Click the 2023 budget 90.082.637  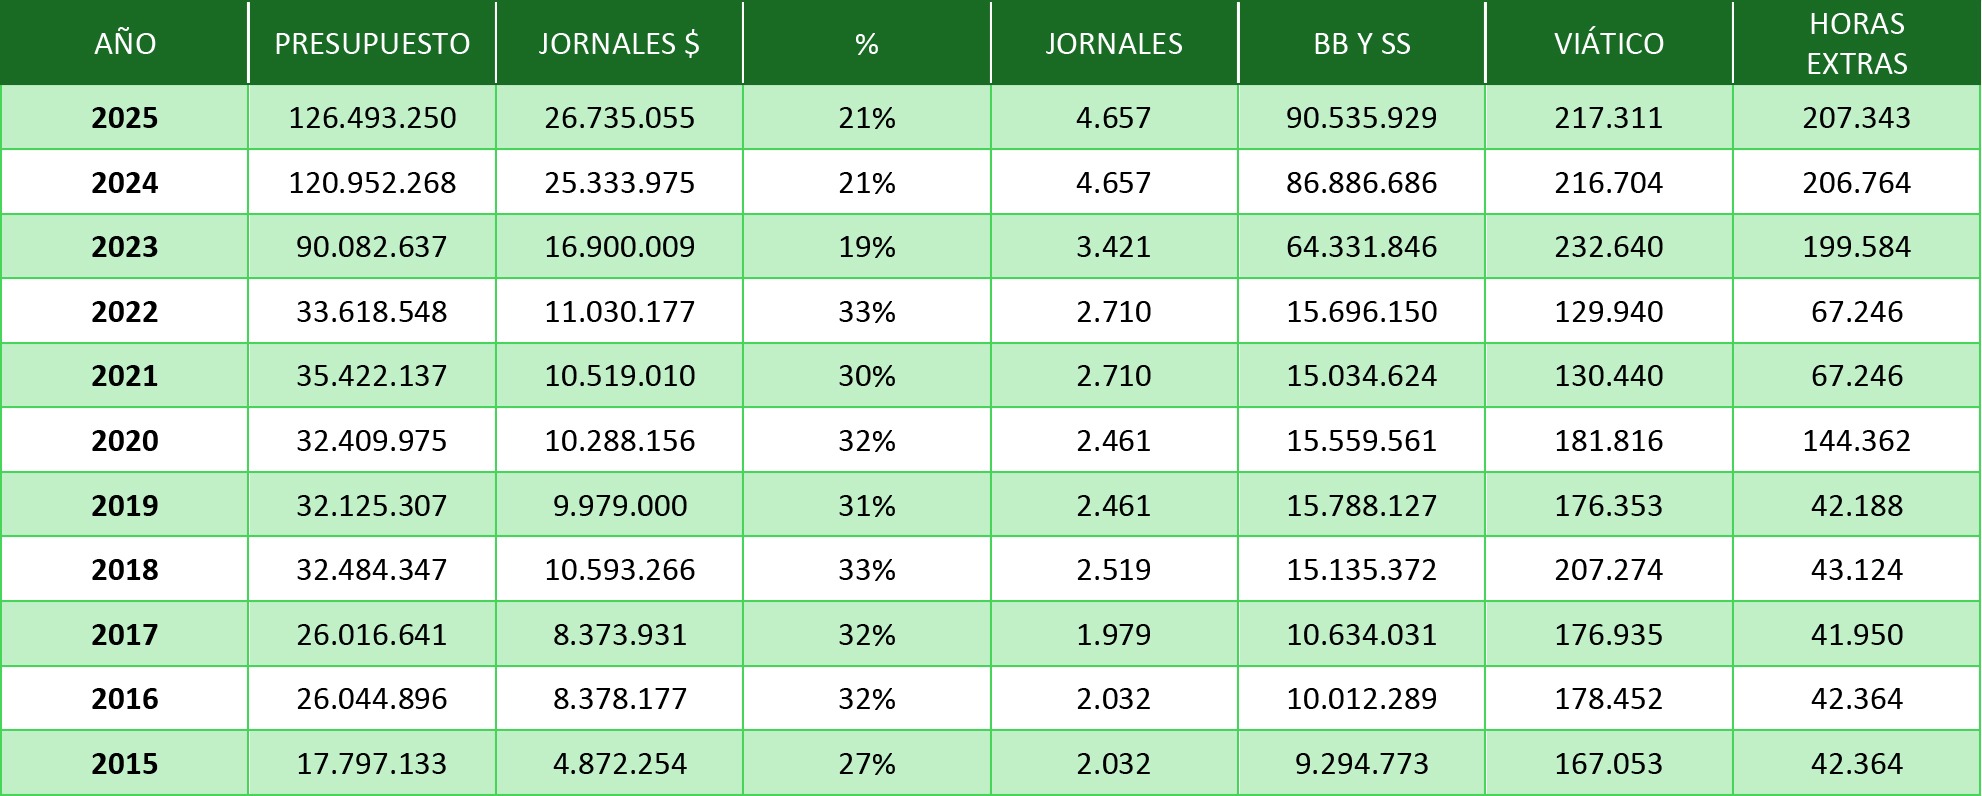click(372, 247)
